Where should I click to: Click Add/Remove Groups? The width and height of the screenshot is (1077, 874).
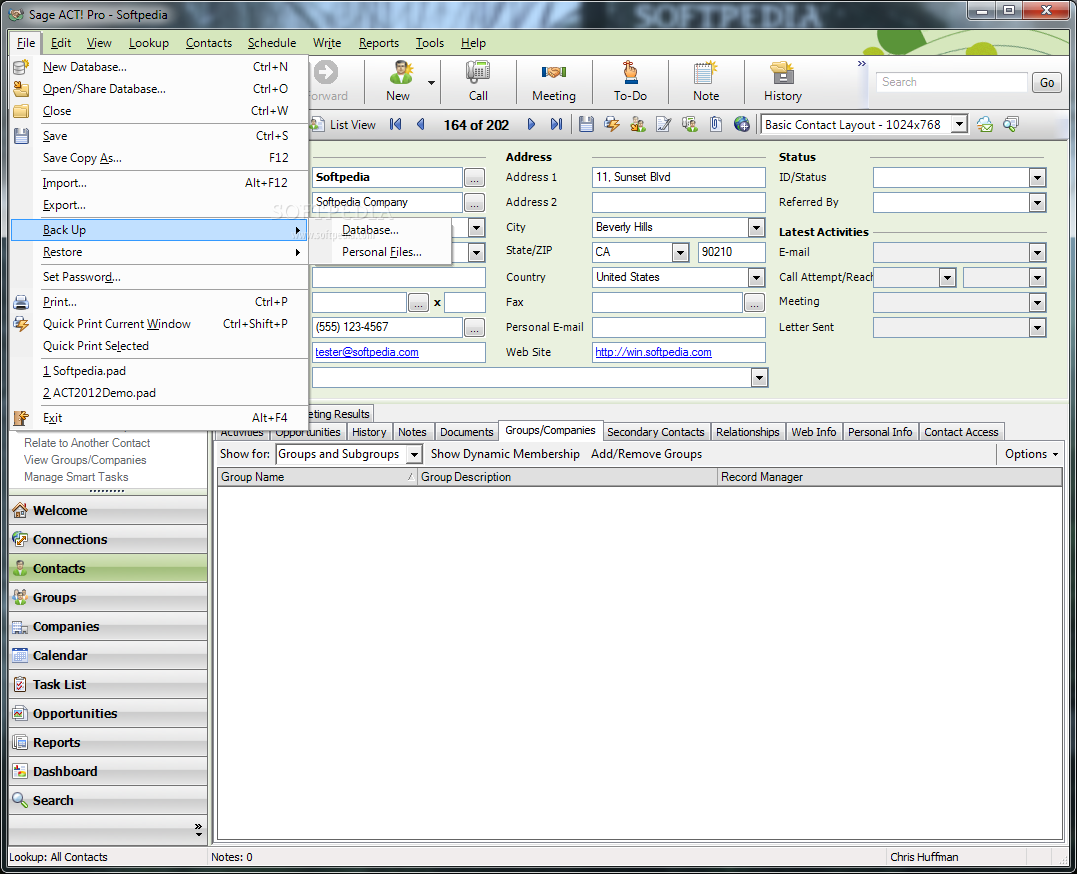(646, 454)
